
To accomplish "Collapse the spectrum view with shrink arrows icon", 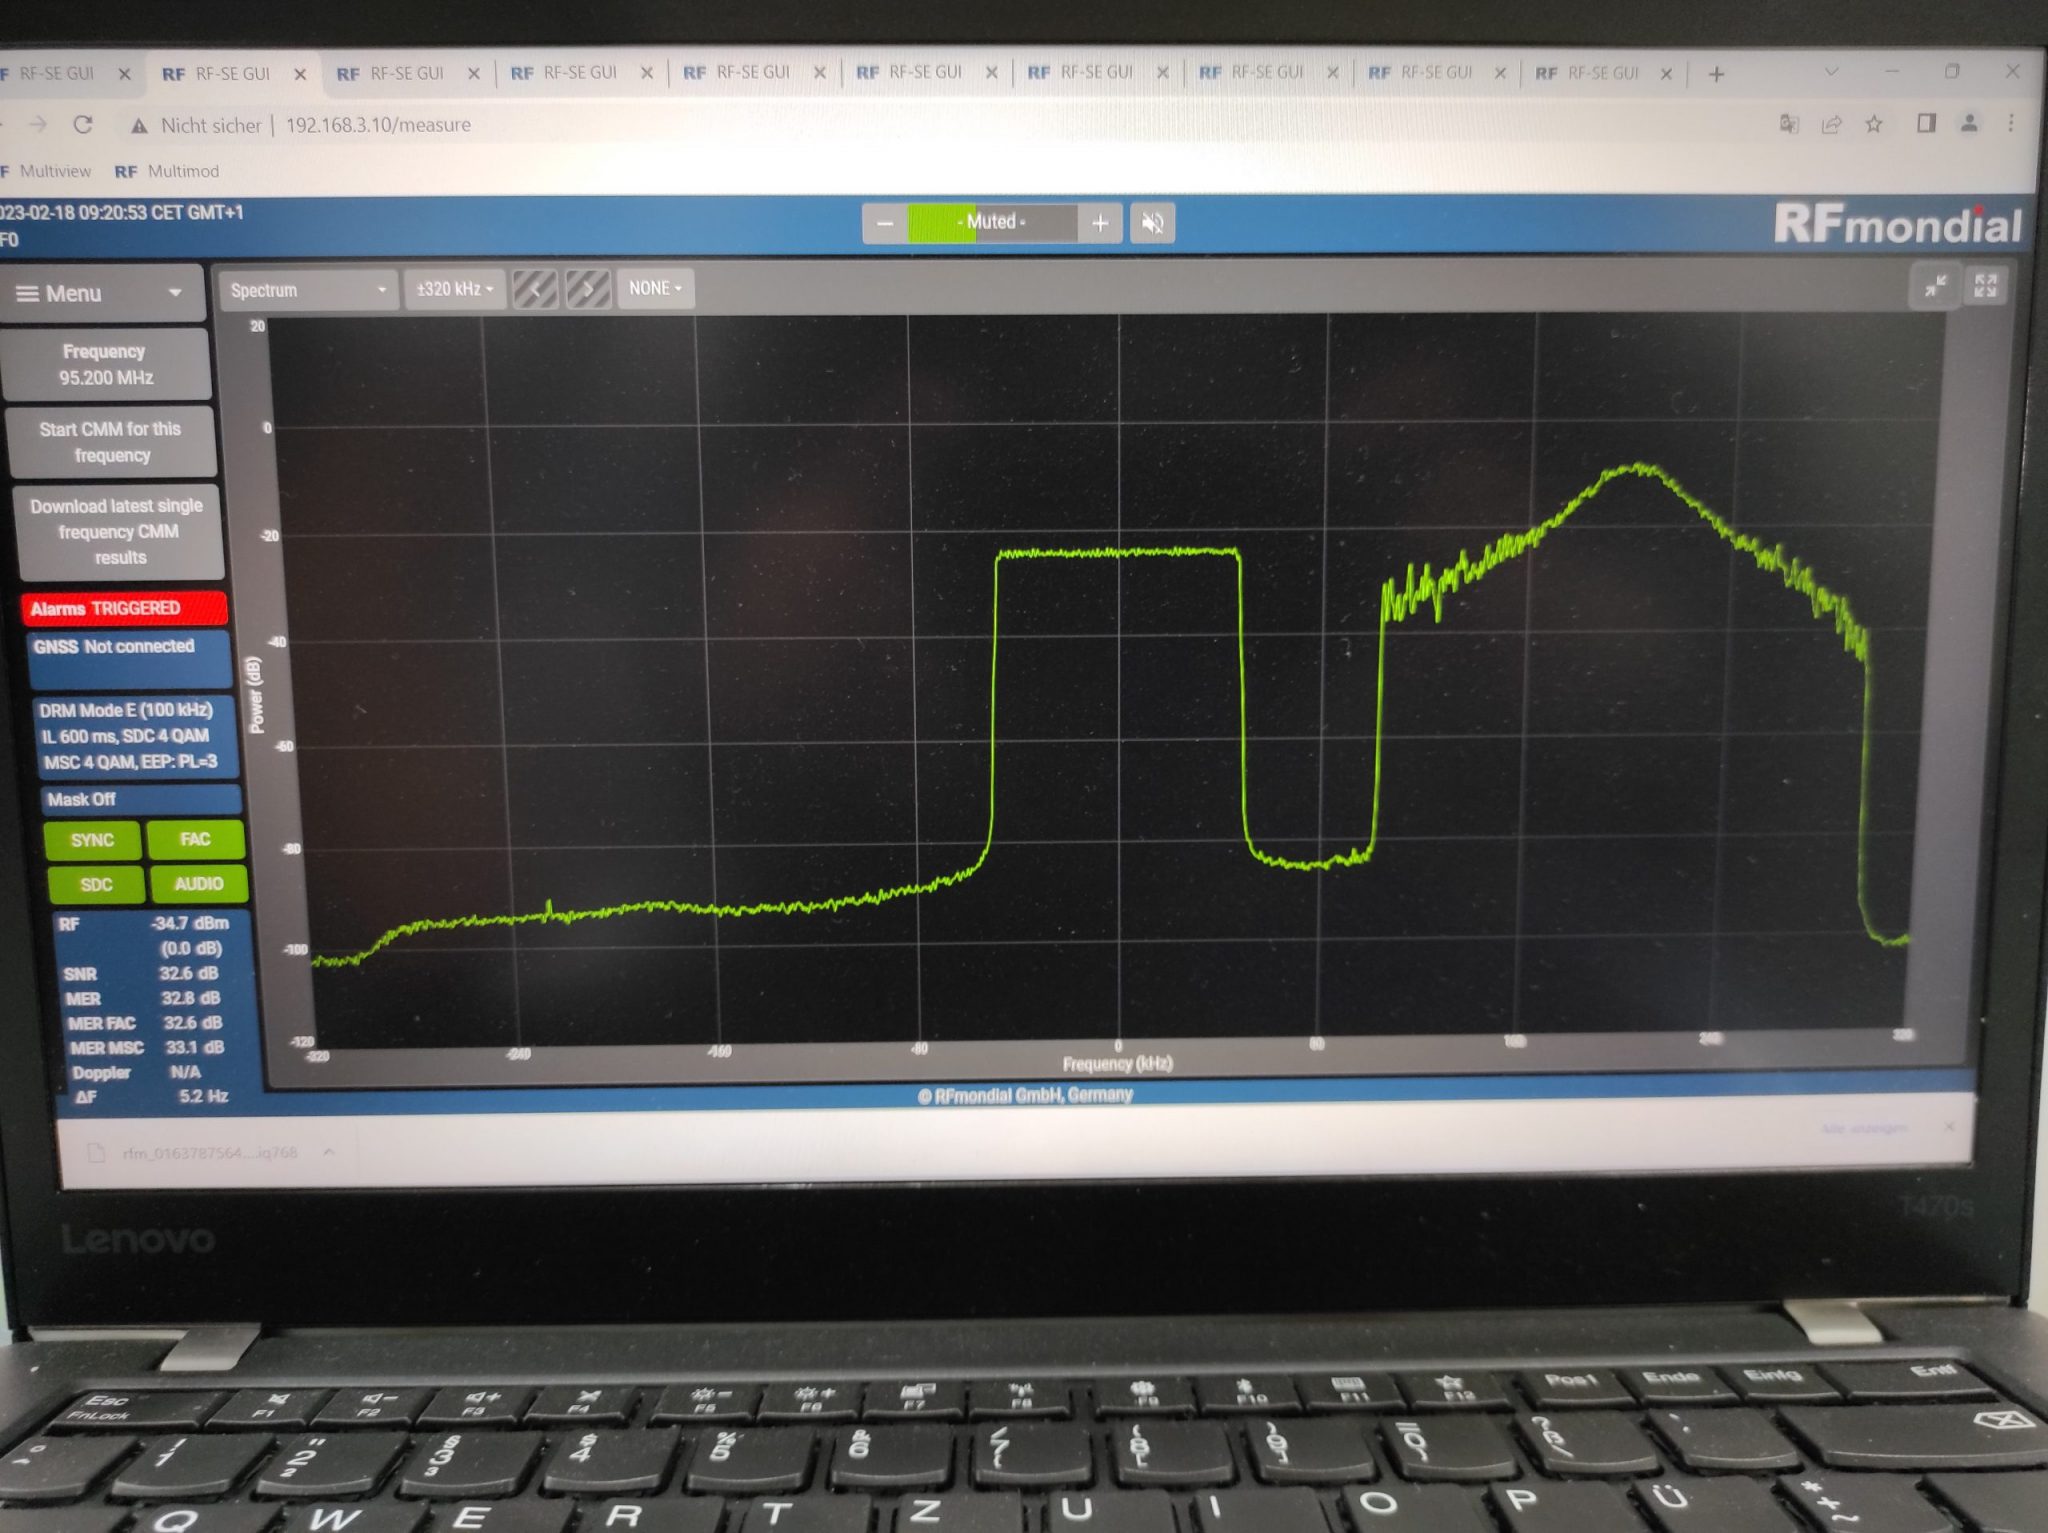I will pos(1935,287).
